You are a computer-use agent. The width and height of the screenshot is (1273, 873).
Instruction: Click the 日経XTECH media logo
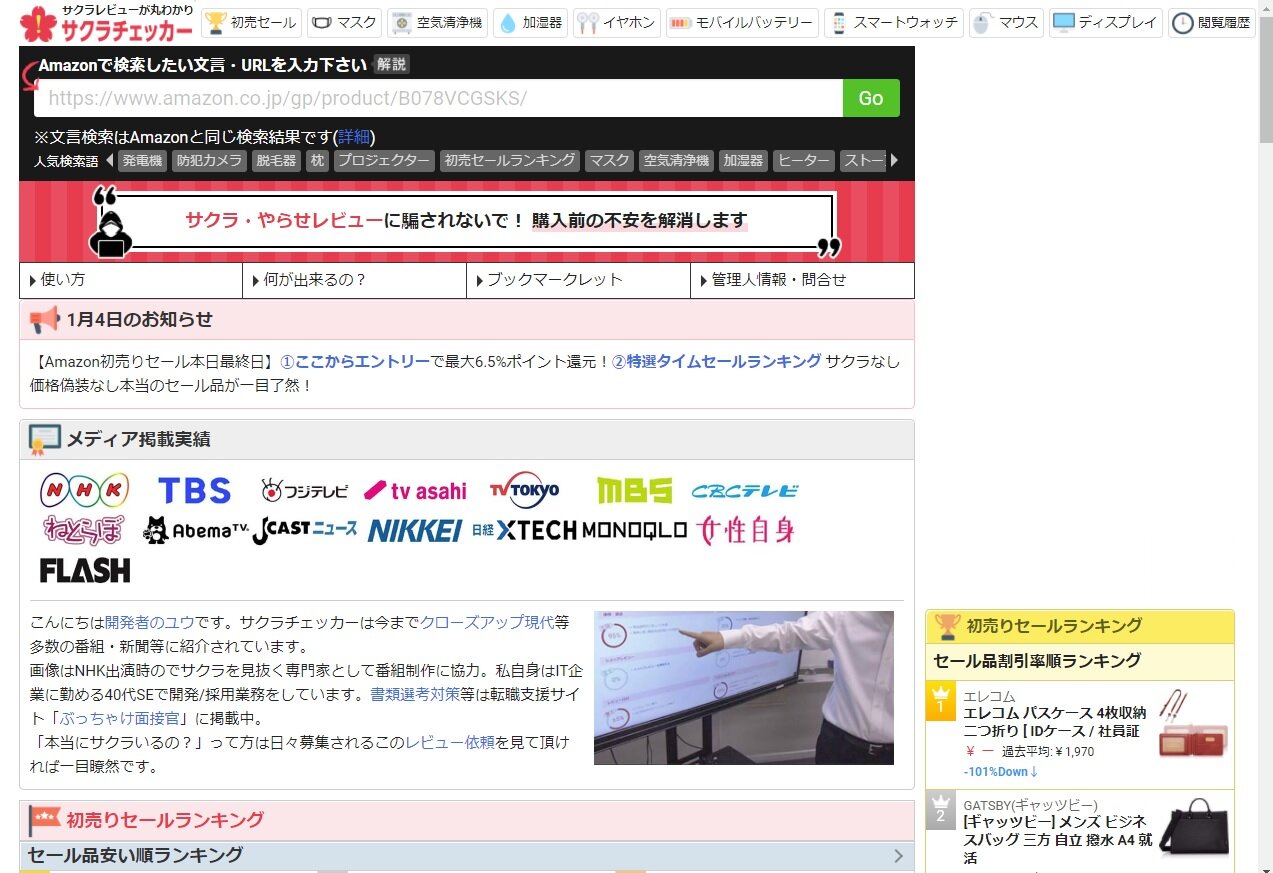(x=524, y=530)
